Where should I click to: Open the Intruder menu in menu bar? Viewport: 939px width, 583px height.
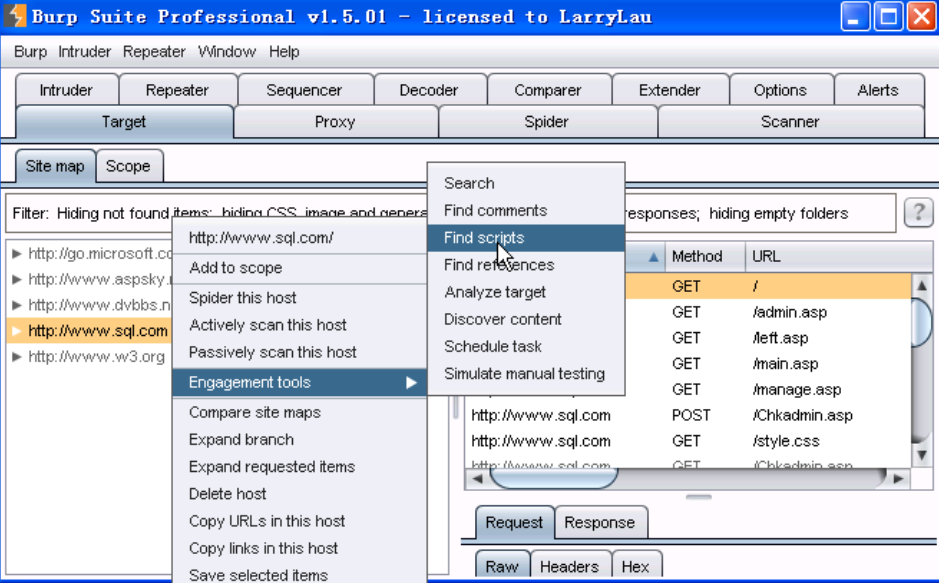pos(84,51)
